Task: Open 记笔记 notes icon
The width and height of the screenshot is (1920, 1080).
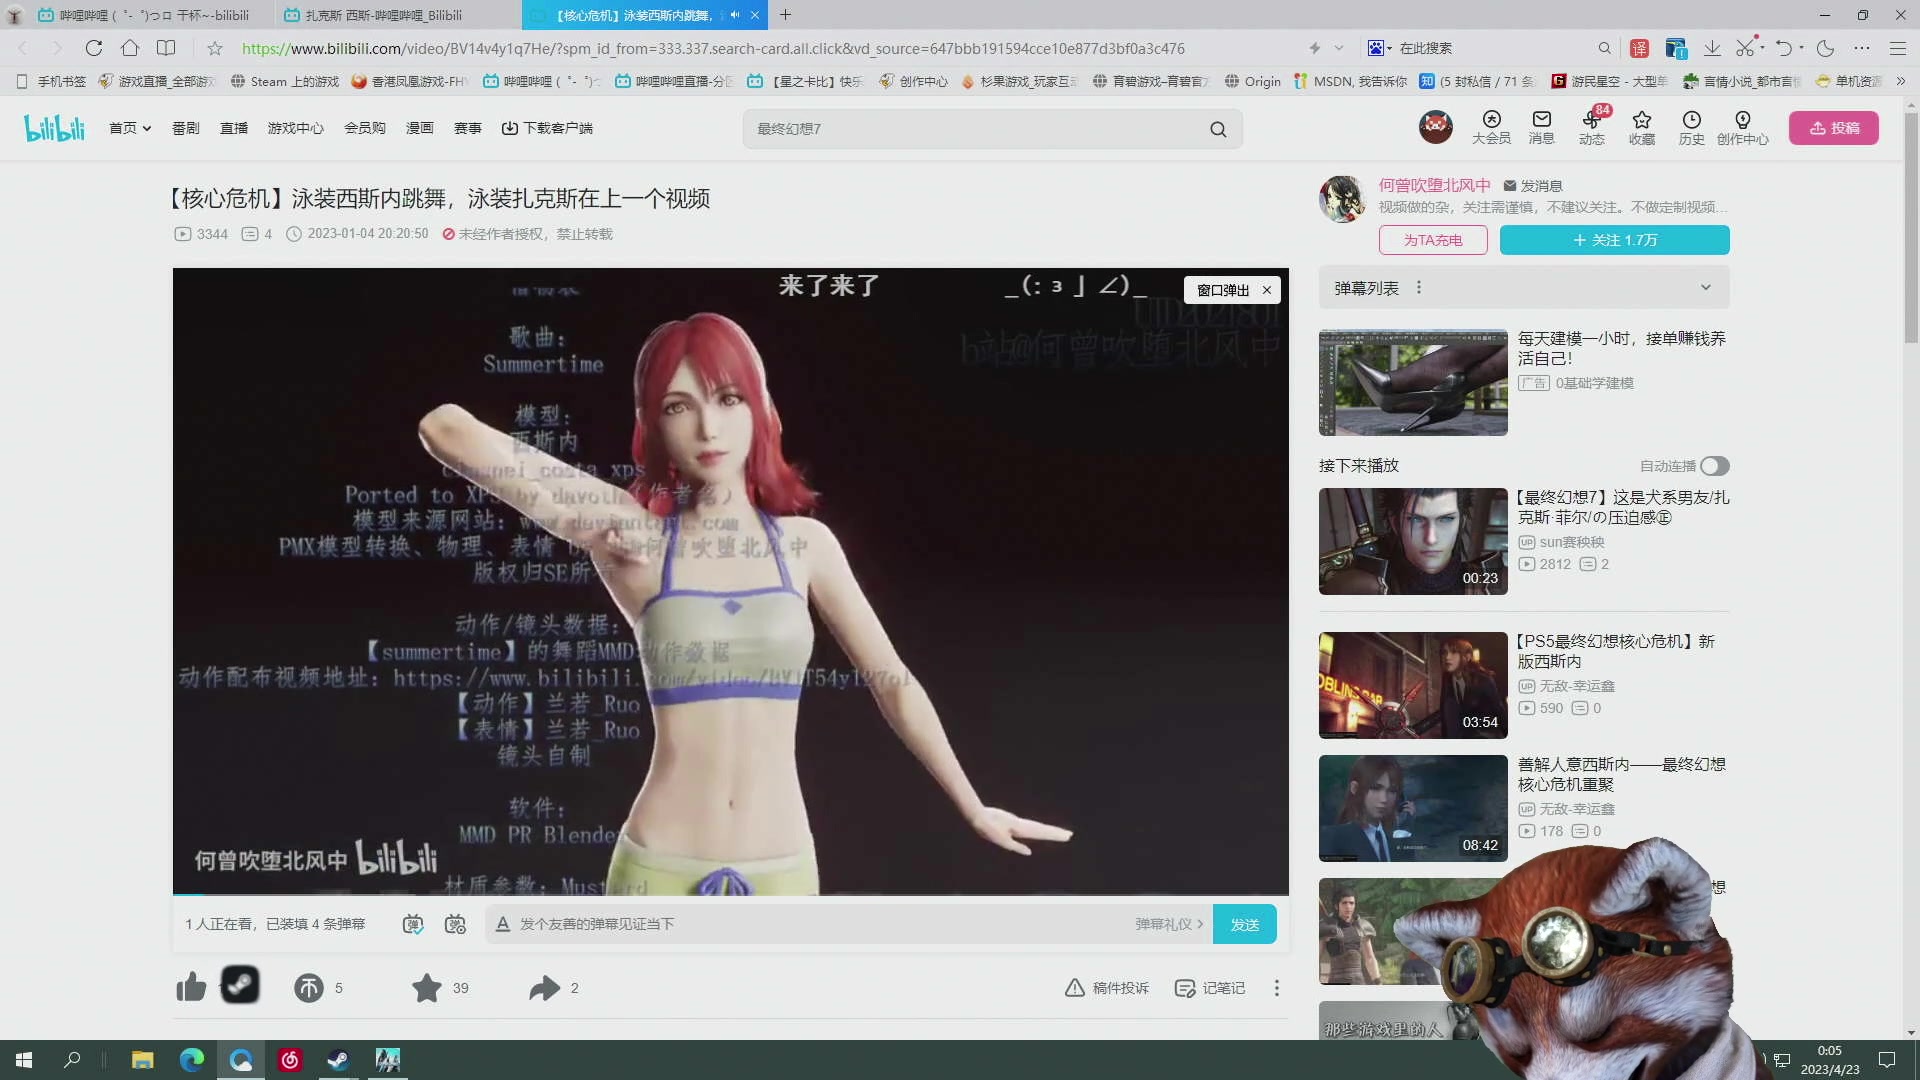Action: point(1210,988)
